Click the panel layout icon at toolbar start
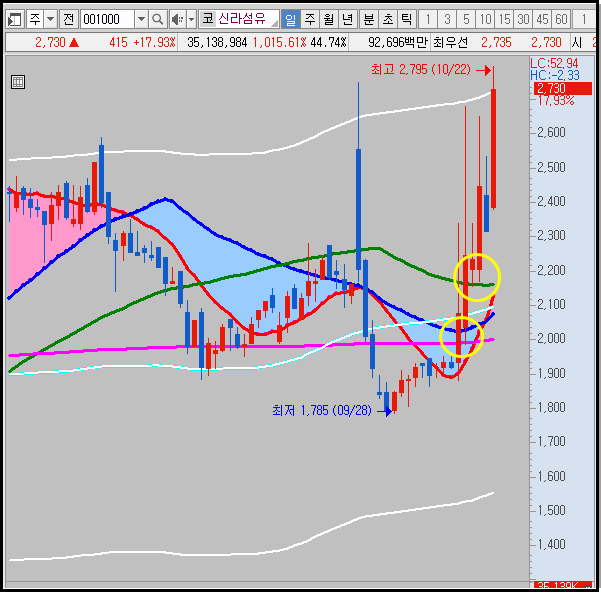The image size is (601, 592). point(15,19)
